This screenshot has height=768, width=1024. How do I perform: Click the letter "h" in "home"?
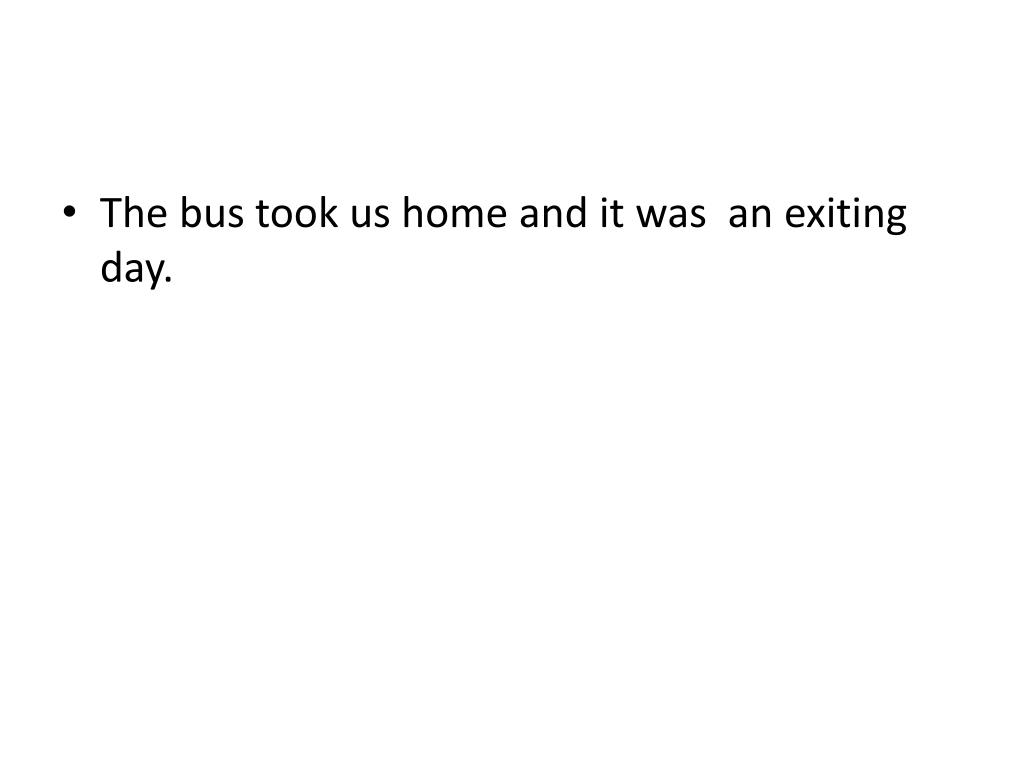pos(412,216)
